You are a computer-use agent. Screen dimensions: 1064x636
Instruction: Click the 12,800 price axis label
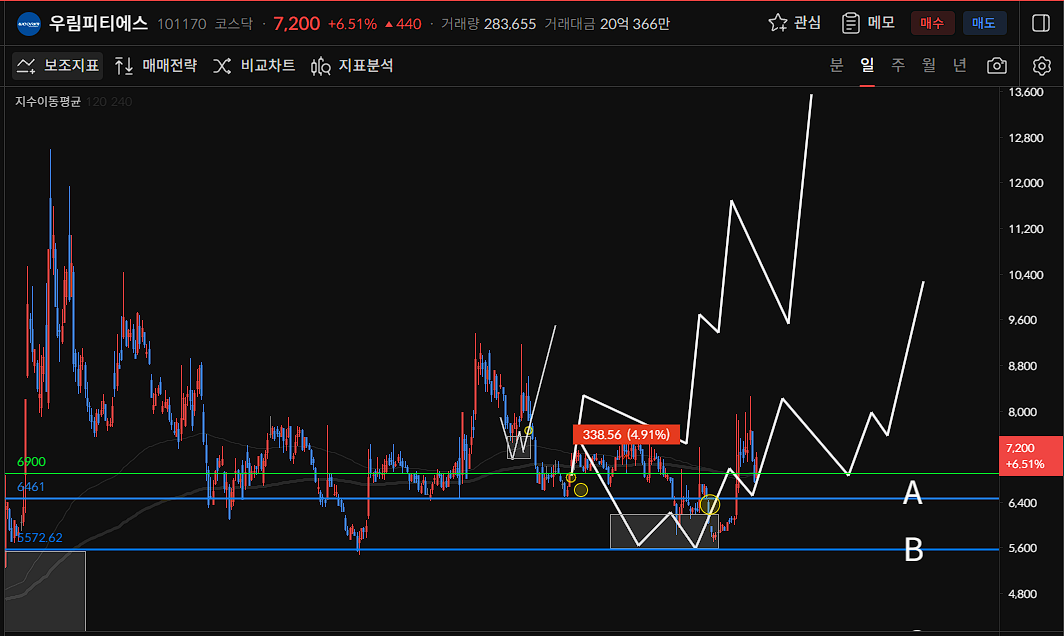[x=1026, y=138]
